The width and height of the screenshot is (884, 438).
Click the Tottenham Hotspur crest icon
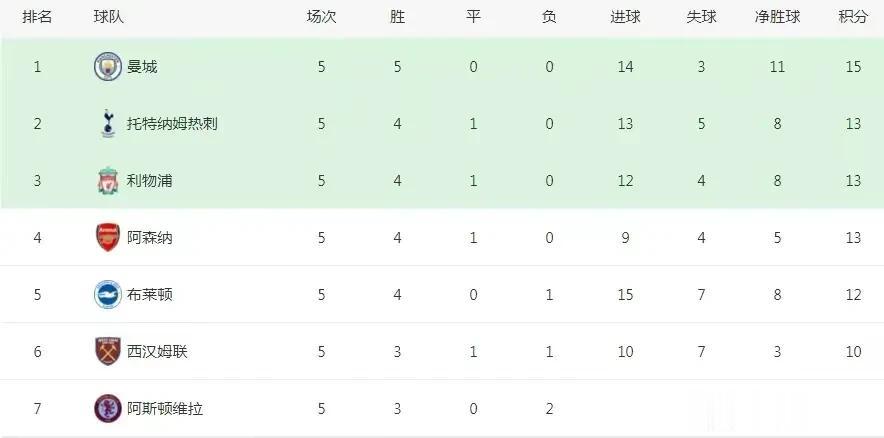pyautogui.click(x=108, y=123)
